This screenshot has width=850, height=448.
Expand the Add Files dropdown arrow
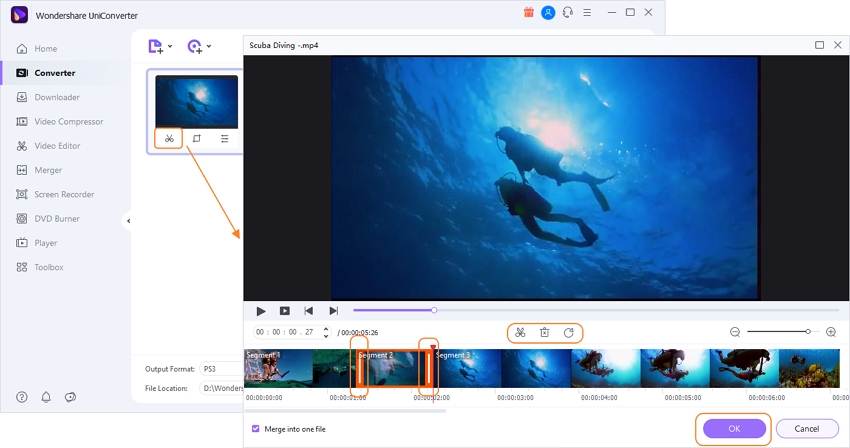[170, 47]
